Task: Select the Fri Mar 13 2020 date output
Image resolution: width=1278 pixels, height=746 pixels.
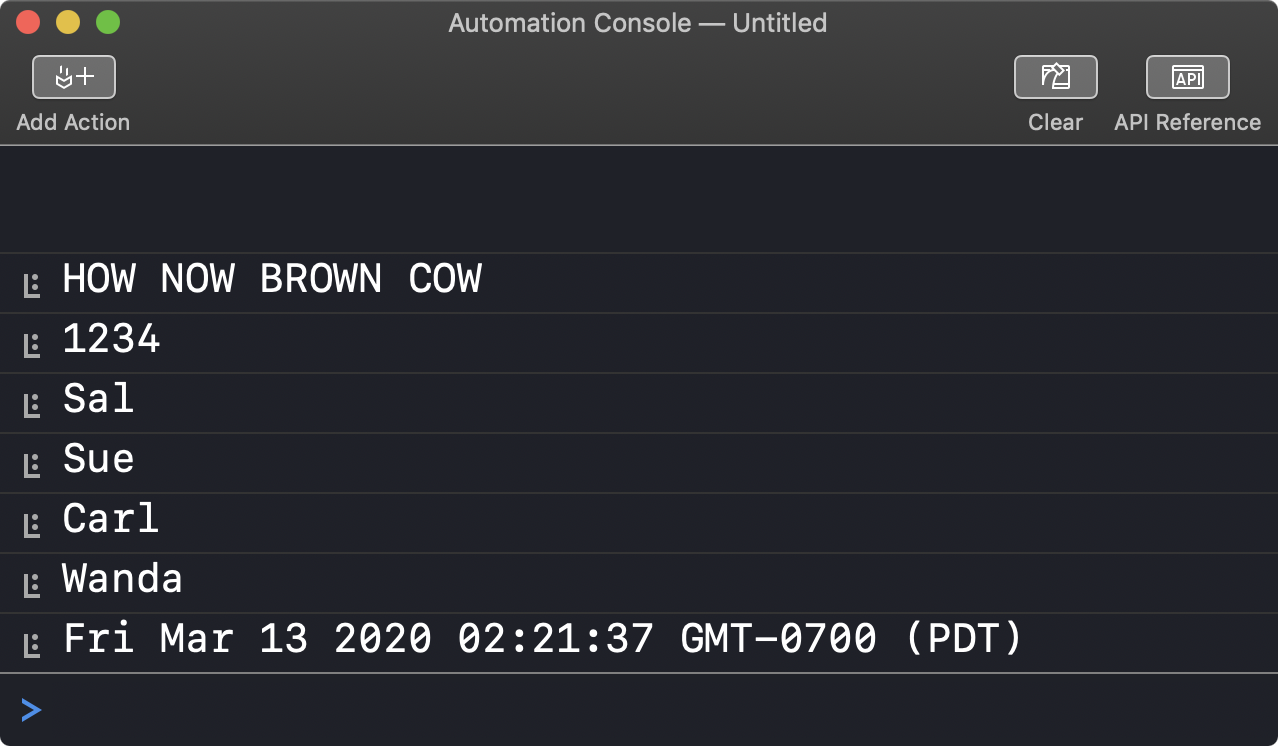Action: pyautogui.click(x=543, y=639)
